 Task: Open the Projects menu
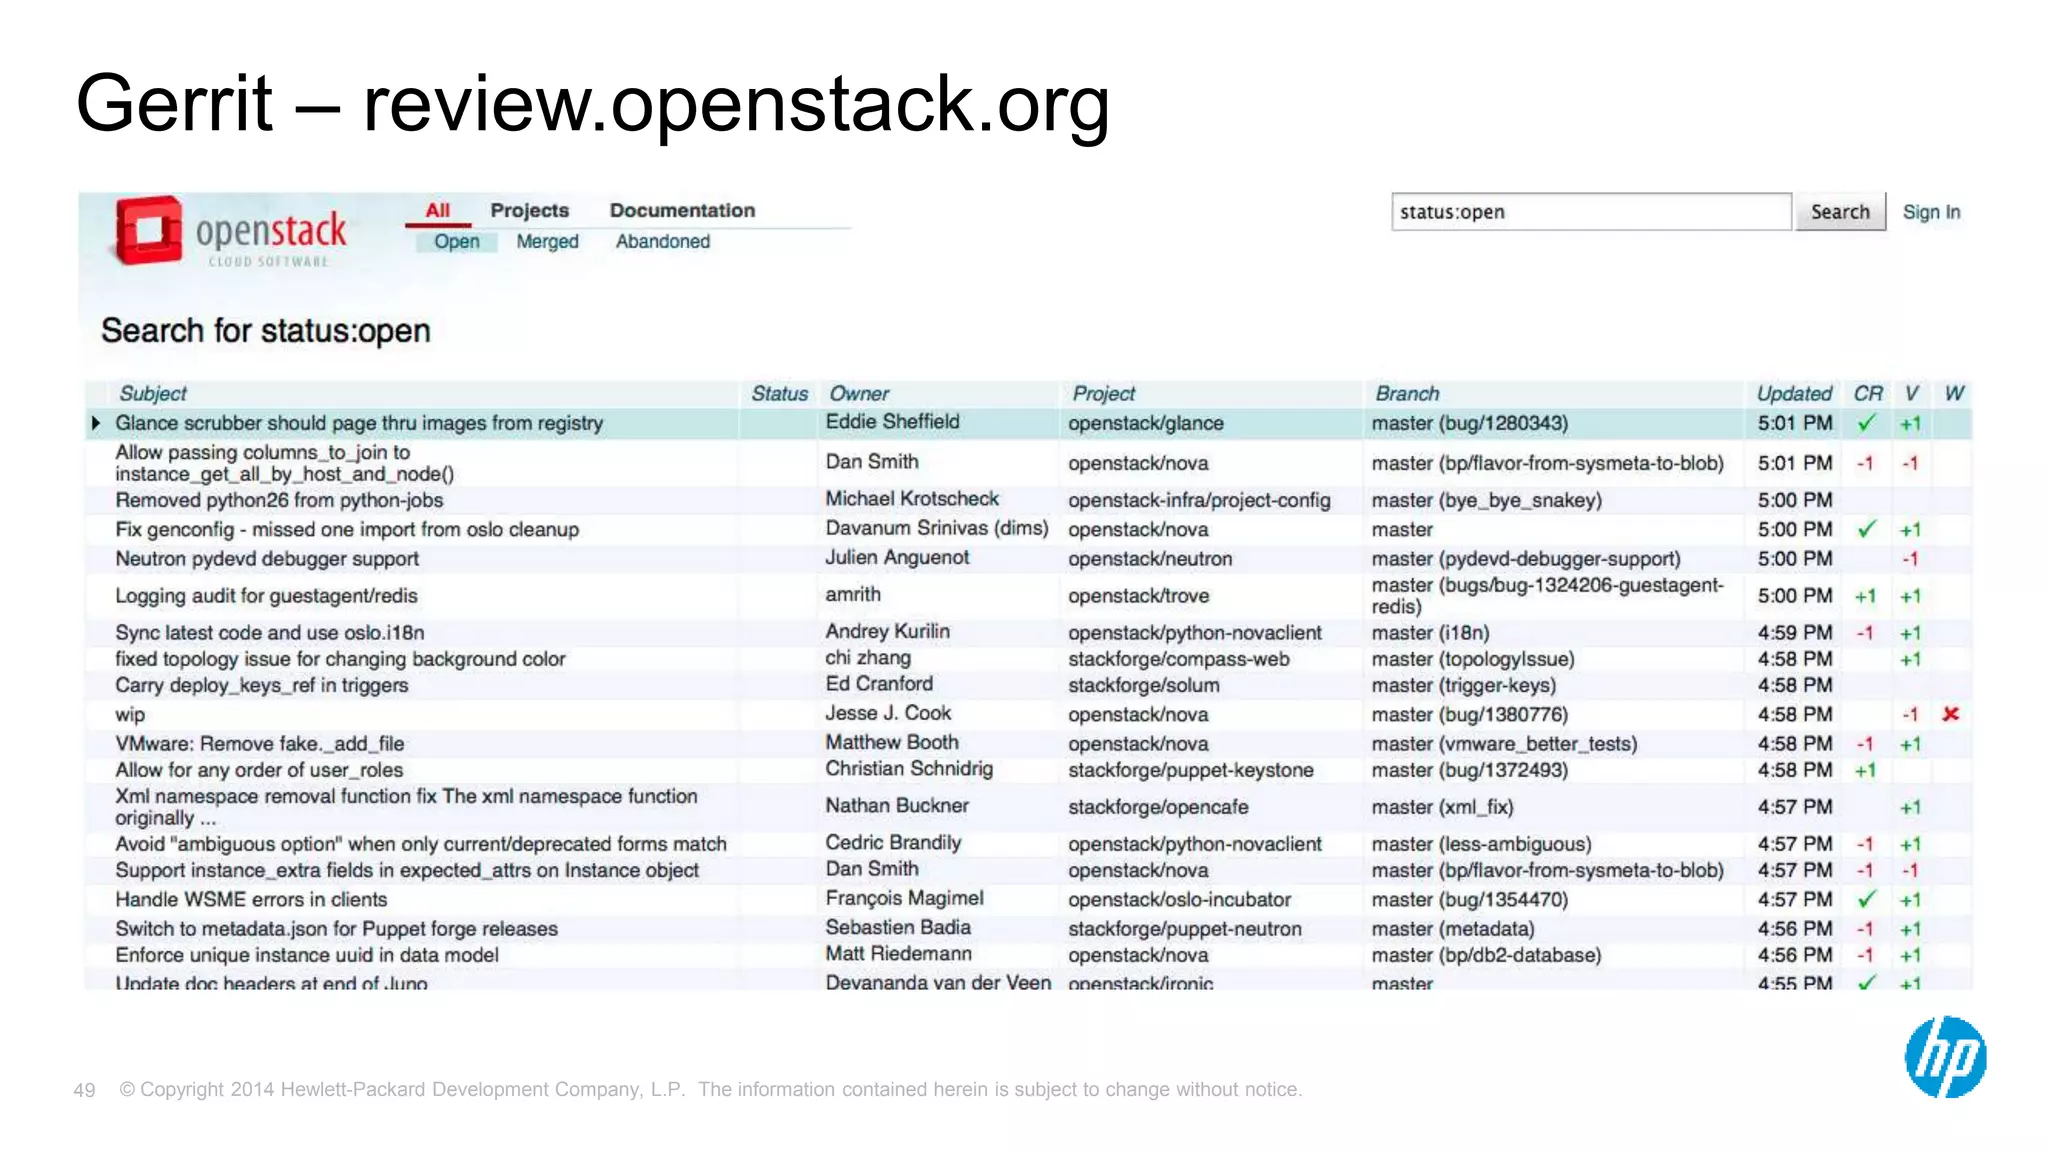tap(529, 210)
